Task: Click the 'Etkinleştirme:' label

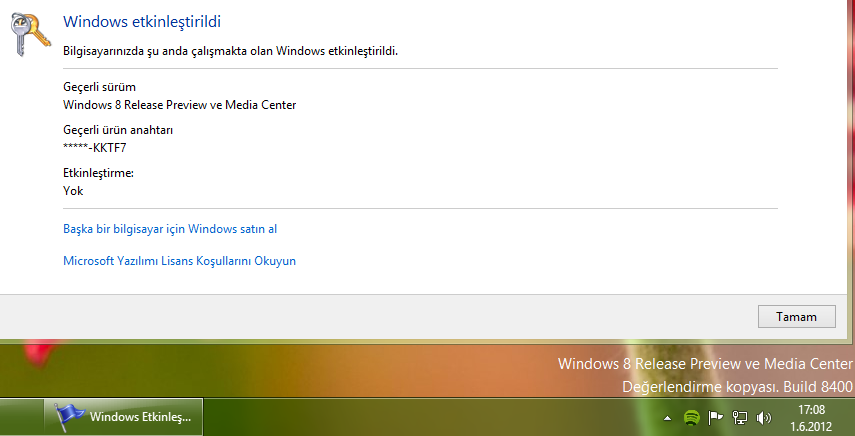Action: click(x=99, y=173)
